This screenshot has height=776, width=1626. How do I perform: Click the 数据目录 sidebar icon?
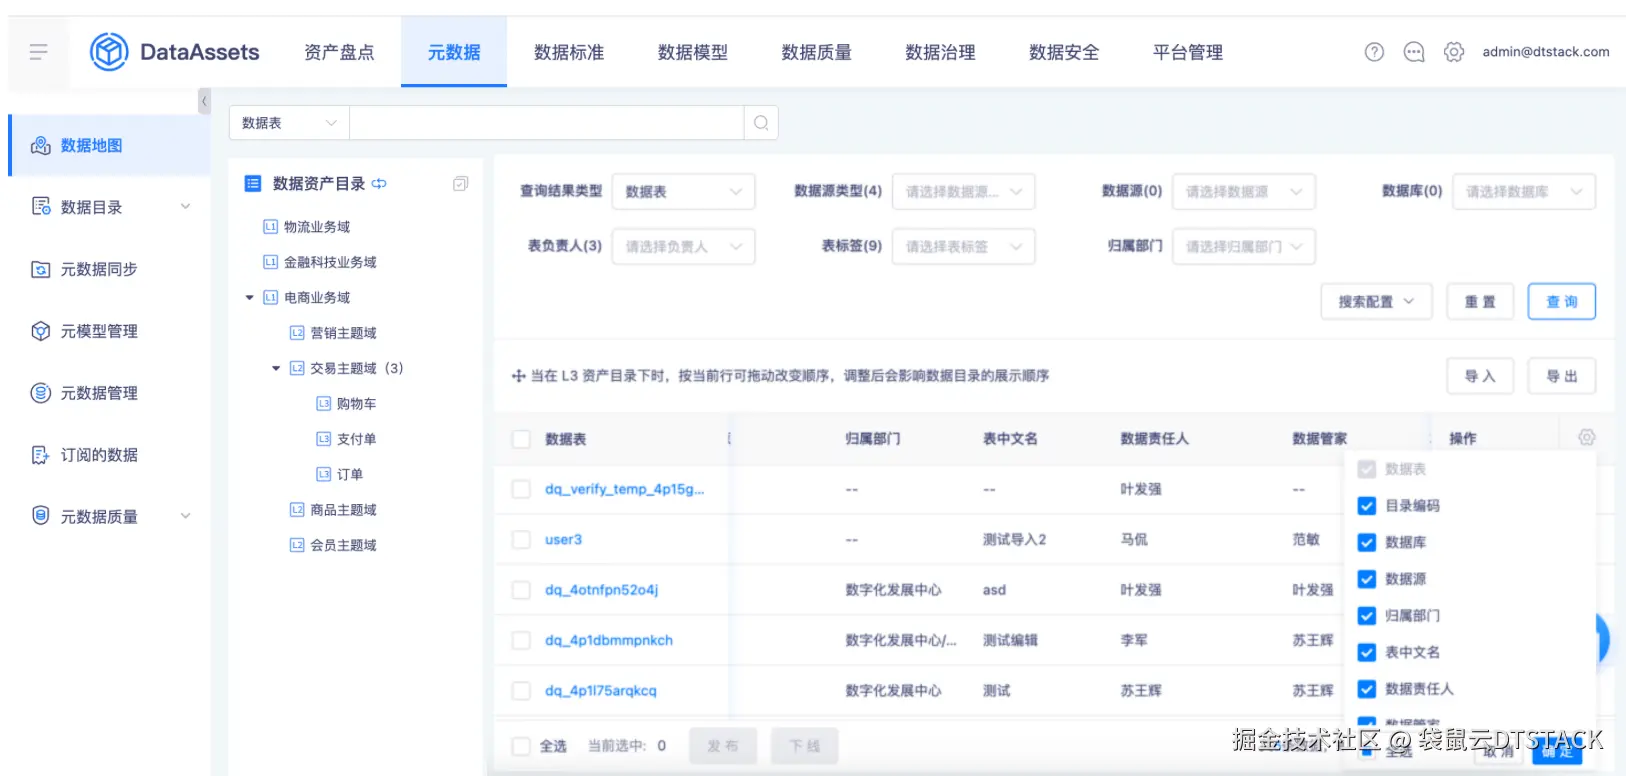[x=41, y=207]
